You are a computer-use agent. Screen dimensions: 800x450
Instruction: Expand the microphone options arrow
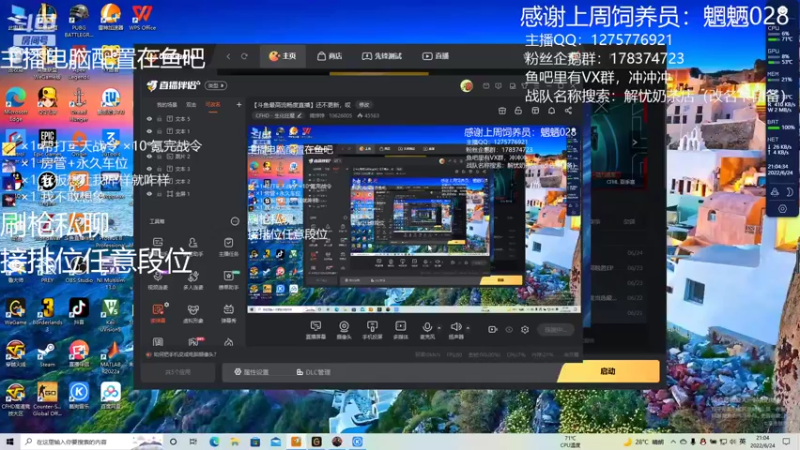pyautogui.click(x=439, y=328)
